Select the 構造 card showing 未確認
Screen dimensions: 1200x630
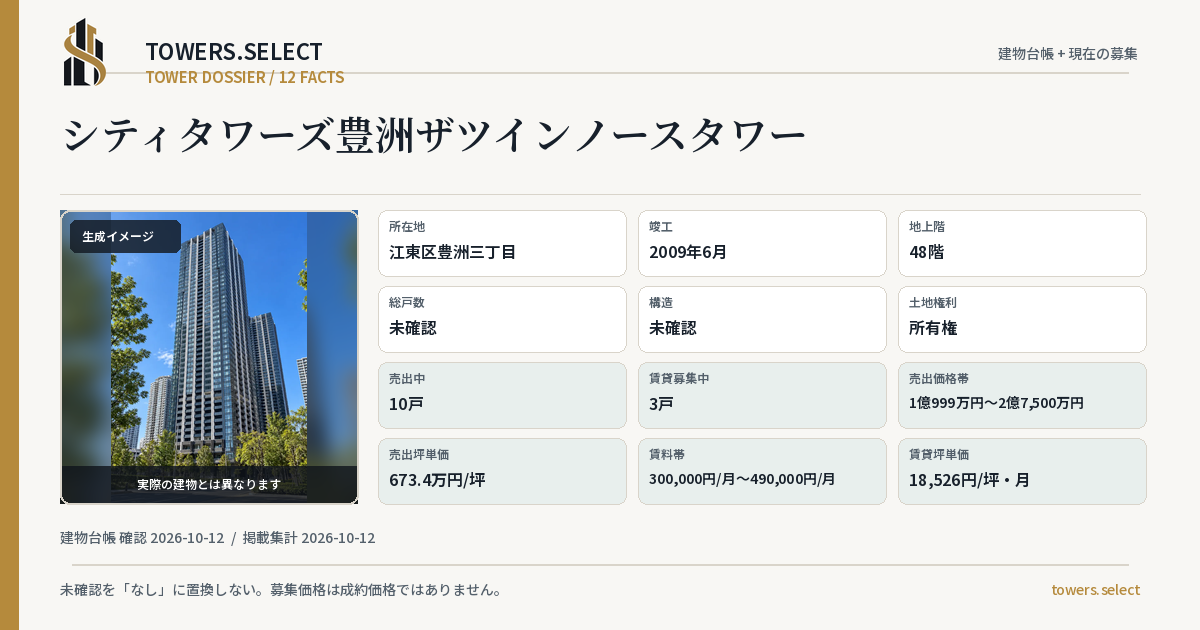762,319
